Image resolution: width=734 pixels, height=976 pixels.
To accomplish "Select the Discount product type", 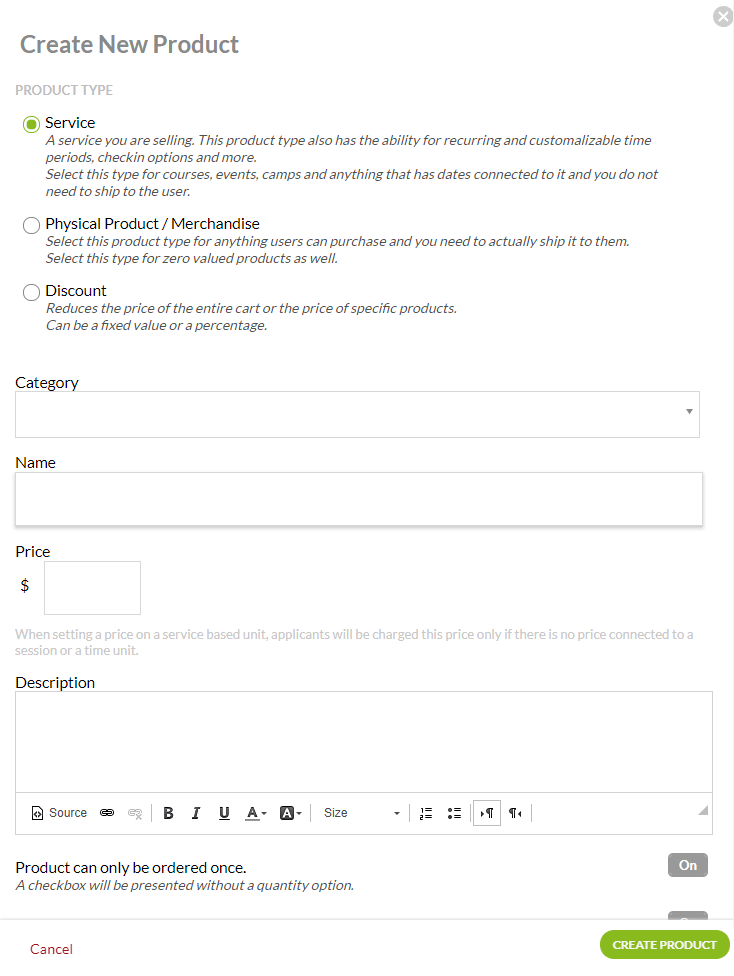I will [31, 292].
